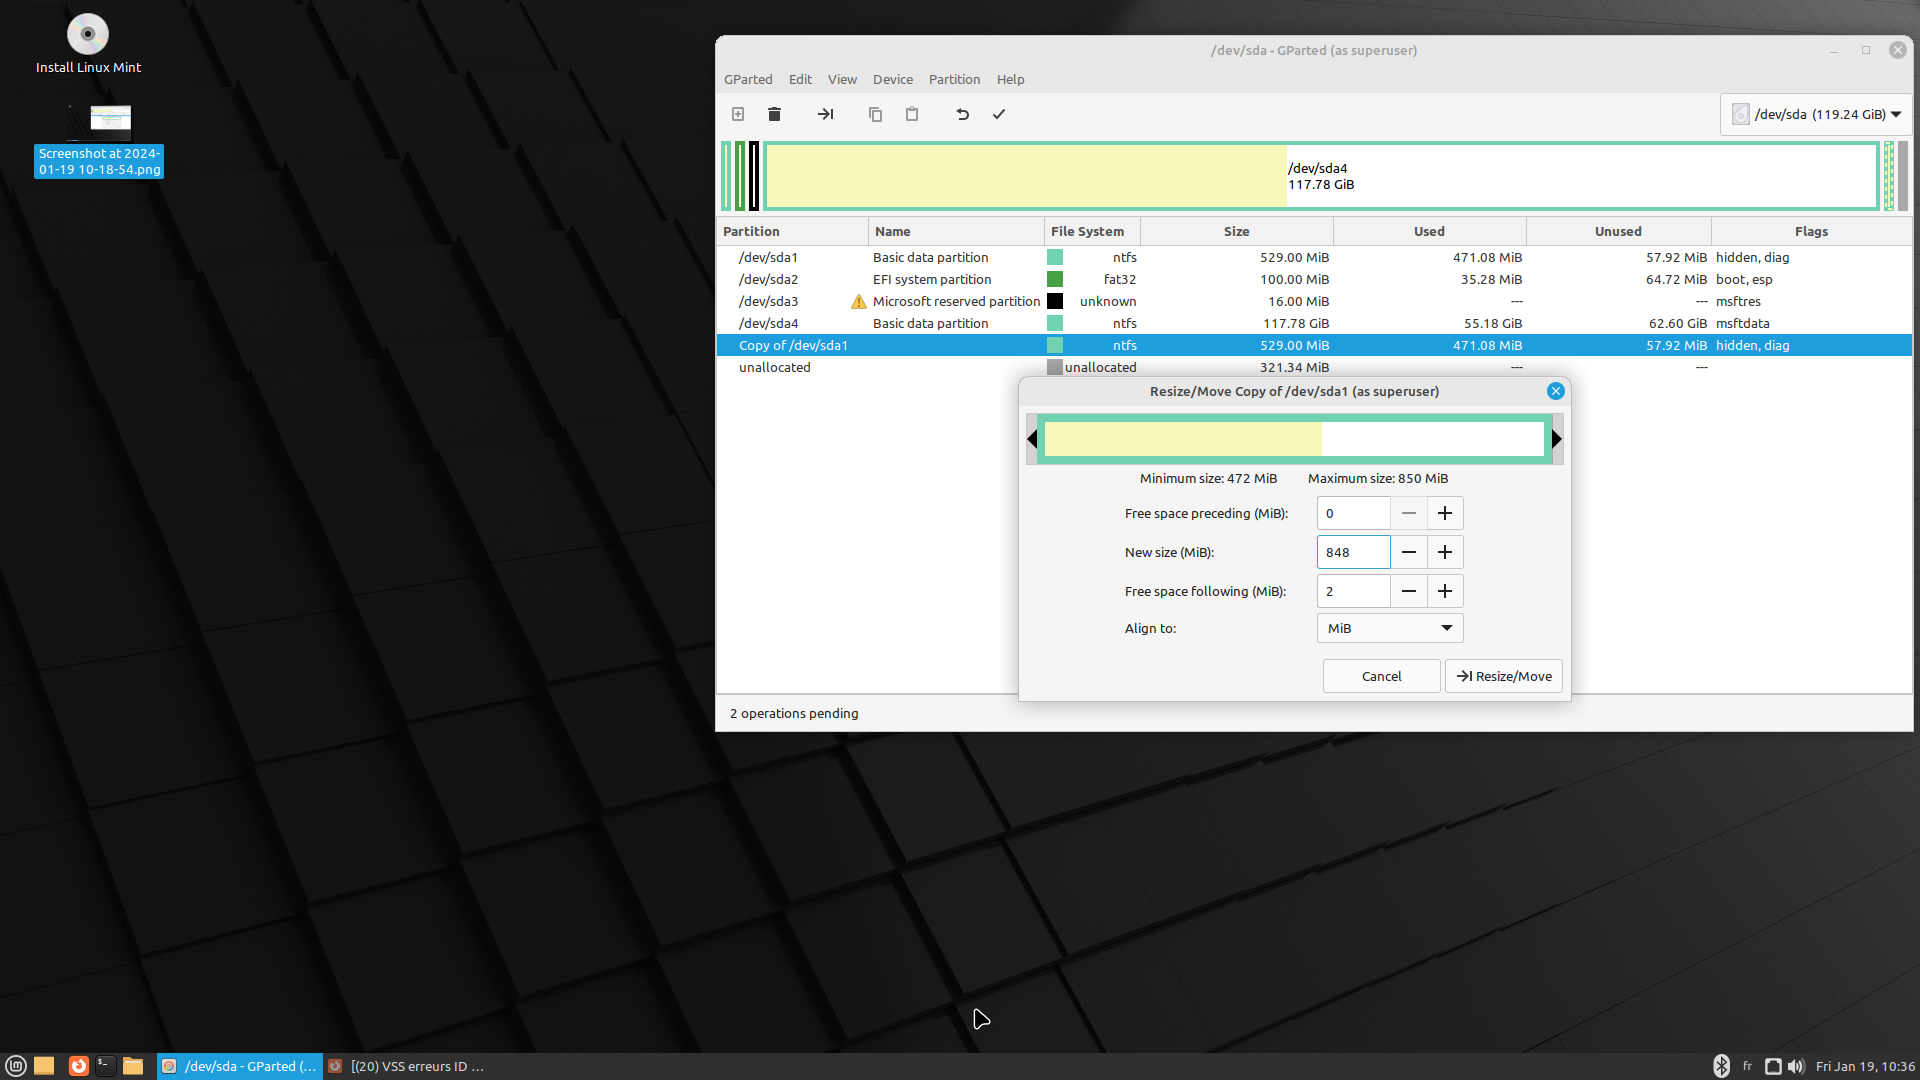Screen dimensions: 1920x1080
Task: Open the /dev/sda device selector dropdown
Action: coord(1816,114)
